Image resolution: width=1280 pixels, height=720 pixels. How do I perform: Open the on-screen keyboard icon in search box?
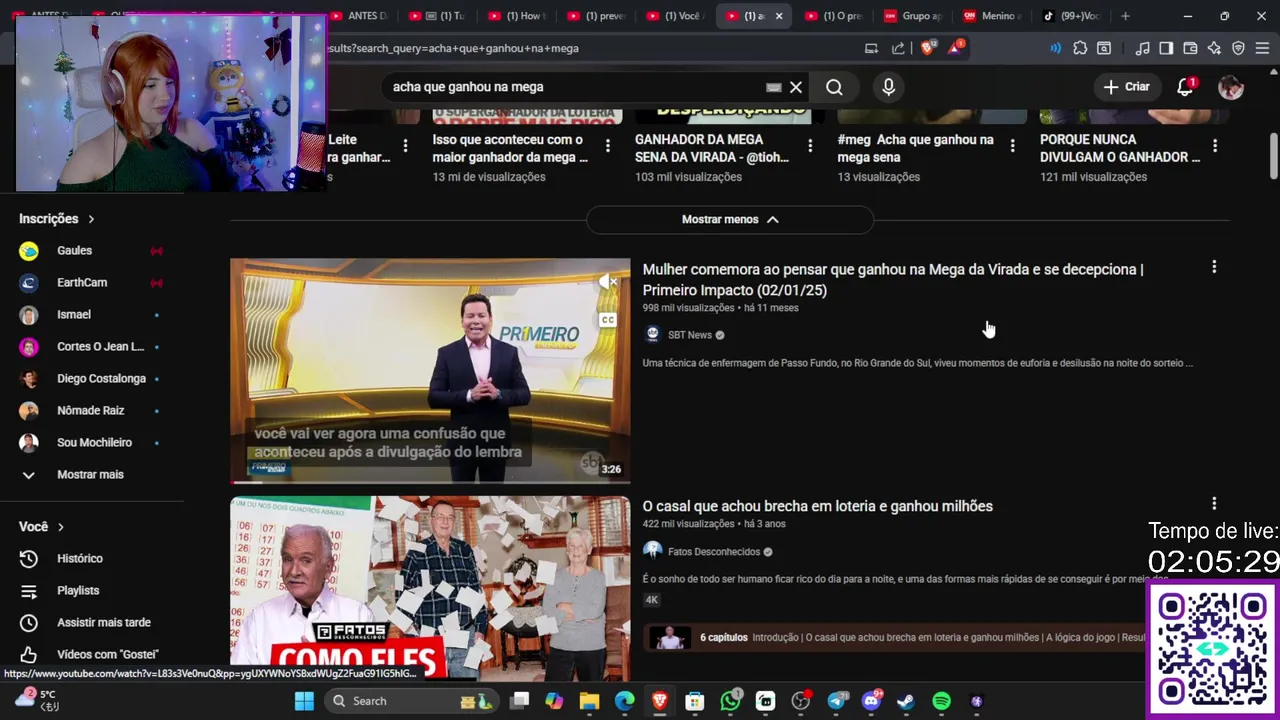773,87
